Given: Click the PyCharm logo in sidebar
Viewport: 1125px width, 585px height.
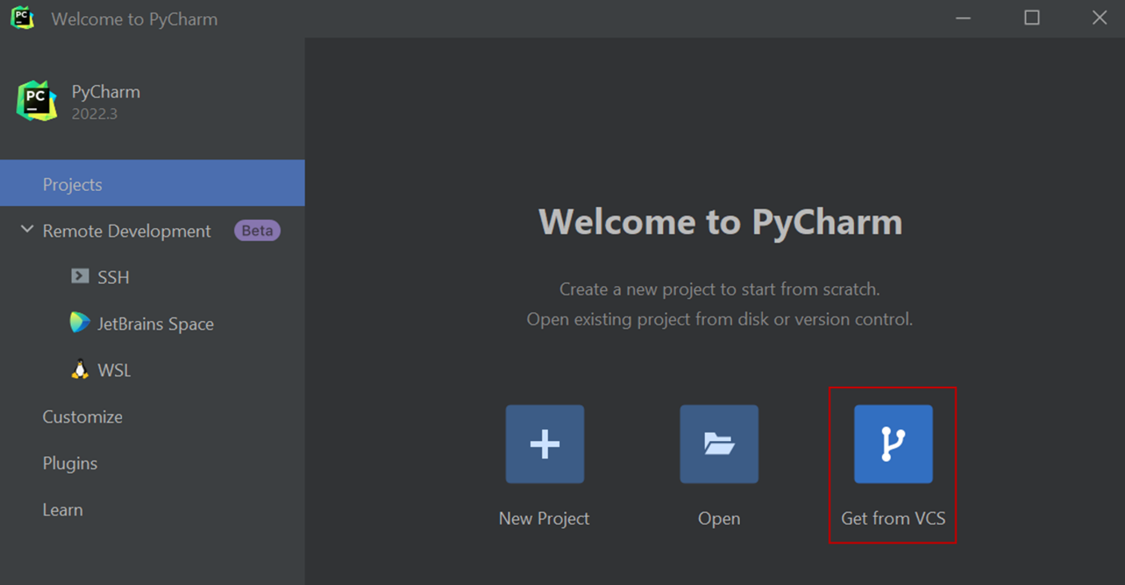Looking at the screenshot, I should [x=37, y=101].
